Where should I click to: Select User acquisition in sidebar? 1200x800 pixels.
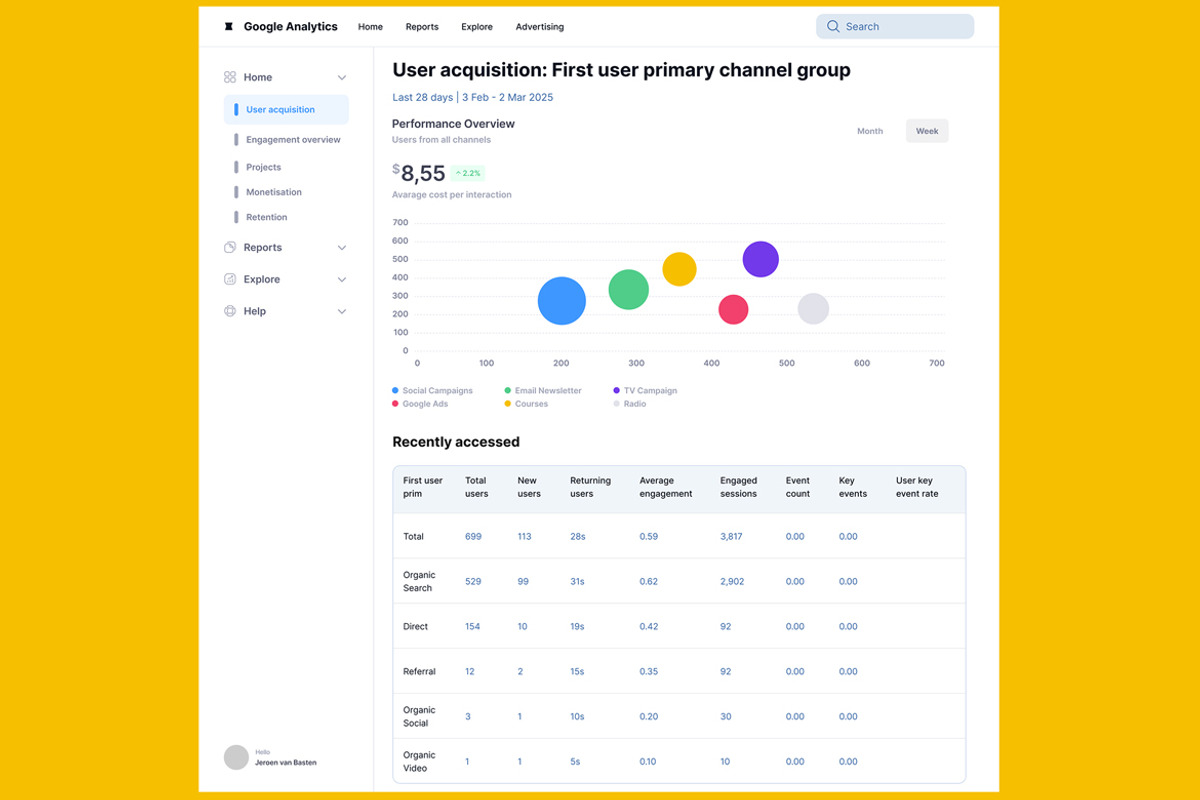coord(286,110)
